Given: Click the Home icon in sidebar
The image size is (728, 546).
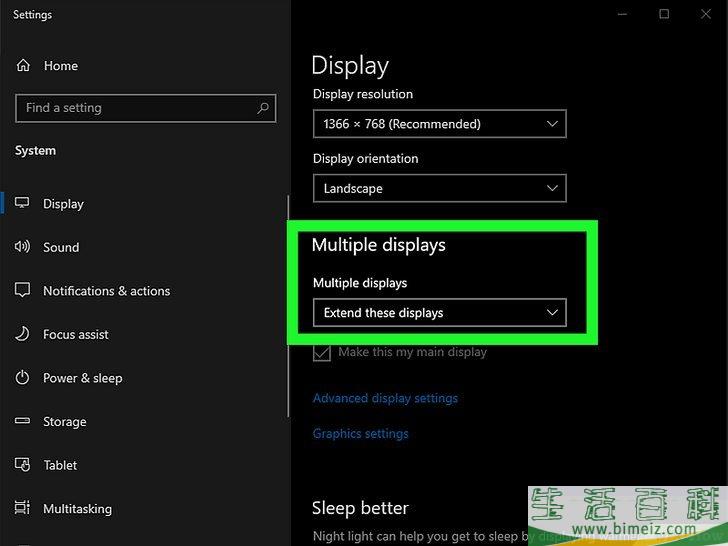Looking at the screenshot, I should click(23, 65).
